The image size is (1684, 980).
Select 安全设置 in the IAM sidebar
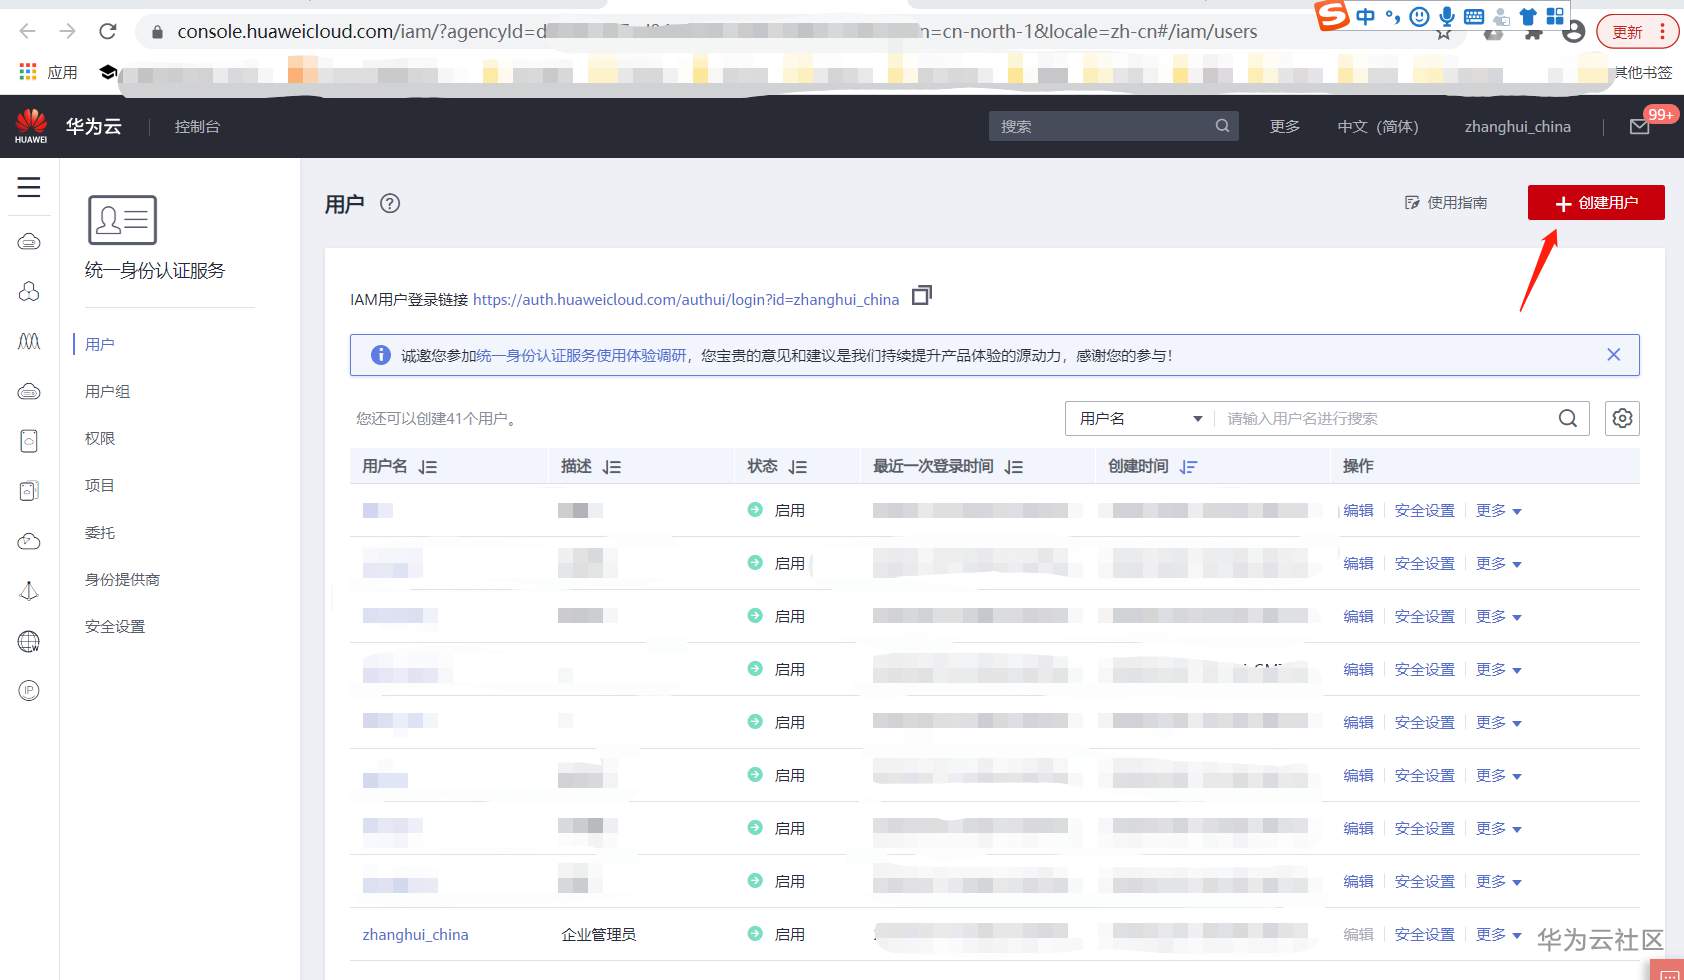115,626
